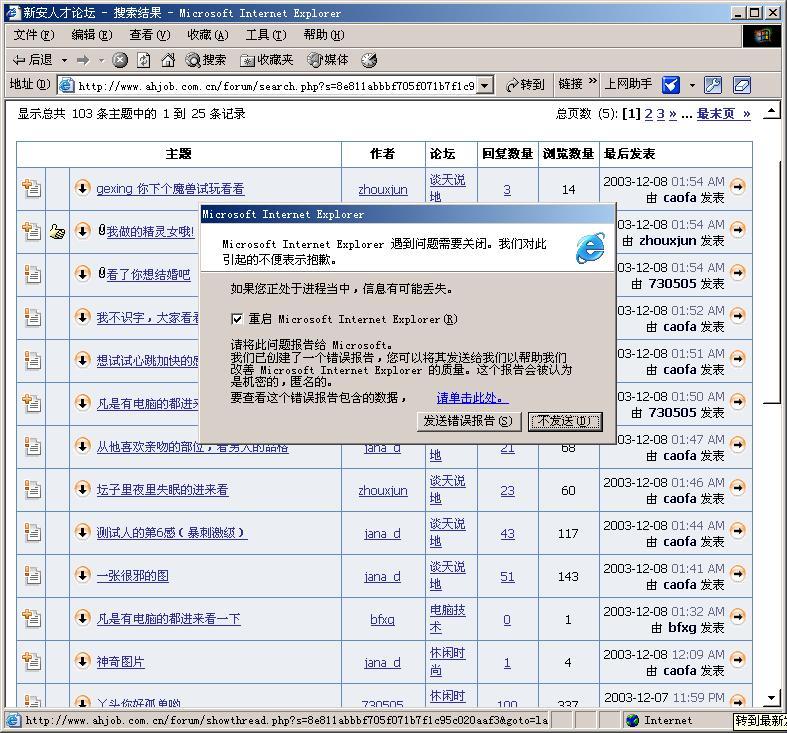Screen dimensions: 787x733
Task: Click thread status icon in gexing row
Action: tap(31, 188)
